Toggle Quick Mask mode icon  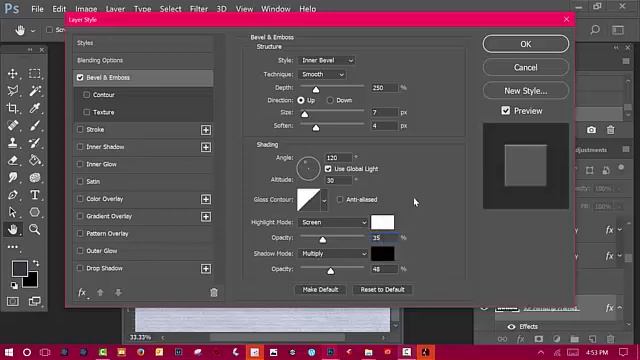click(x=13, y=301)
